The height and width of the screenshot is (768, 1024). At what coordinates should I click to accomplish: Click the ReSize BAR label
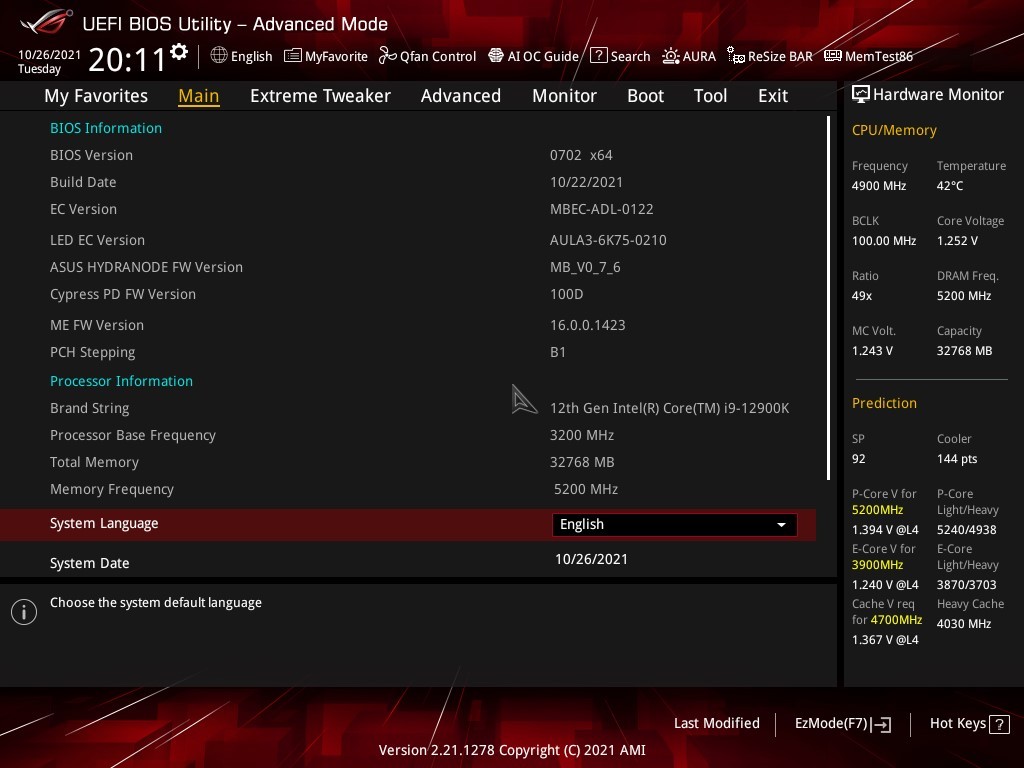click(780, 56)
